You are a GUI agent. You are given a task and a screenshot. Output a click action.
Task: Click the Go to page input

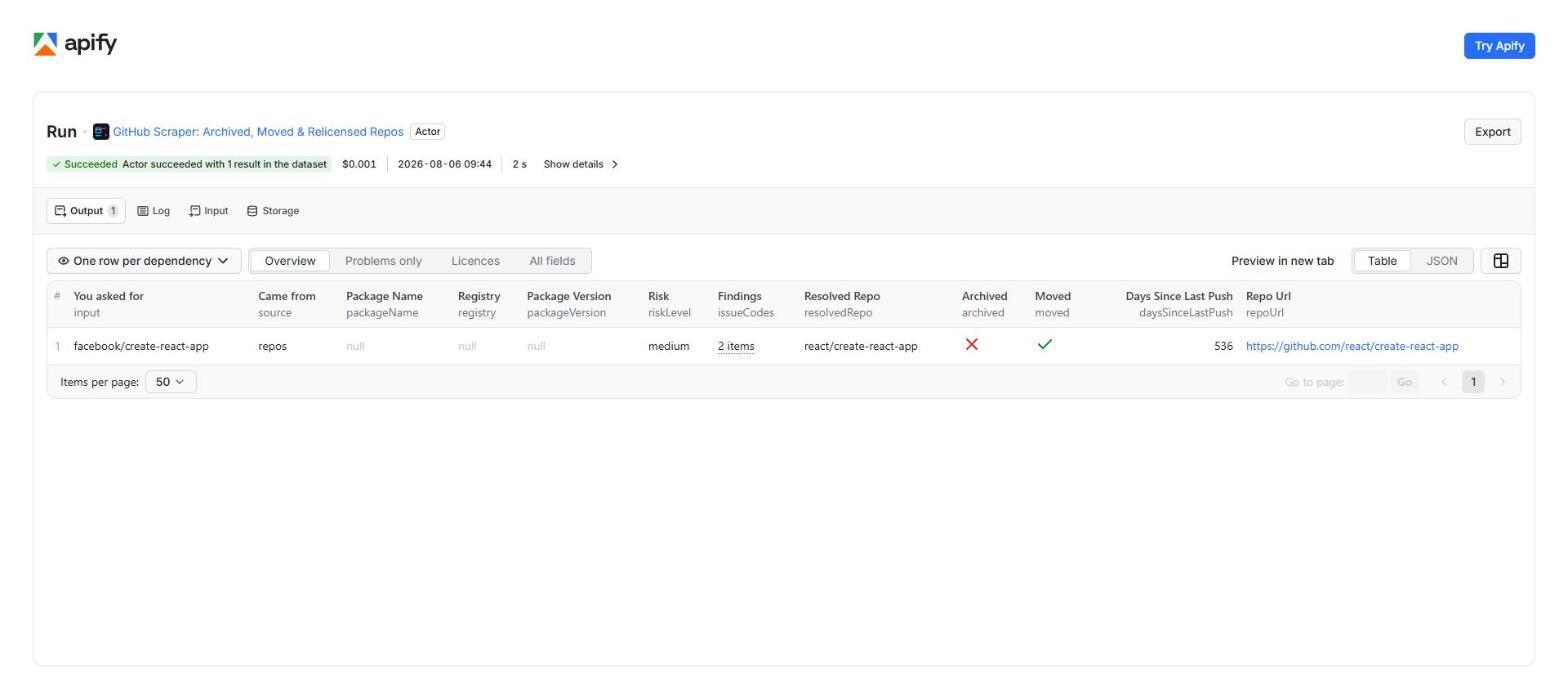tap(1367, 382)
